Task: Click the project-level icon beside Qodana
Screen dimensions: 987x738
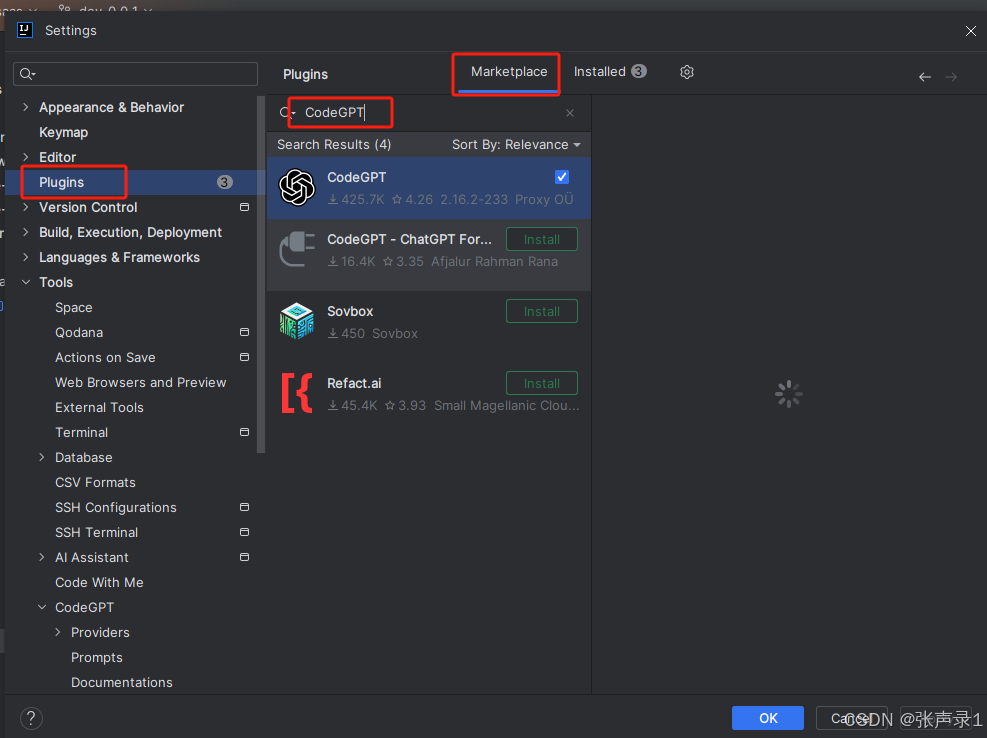Action: tap(244, 332)
